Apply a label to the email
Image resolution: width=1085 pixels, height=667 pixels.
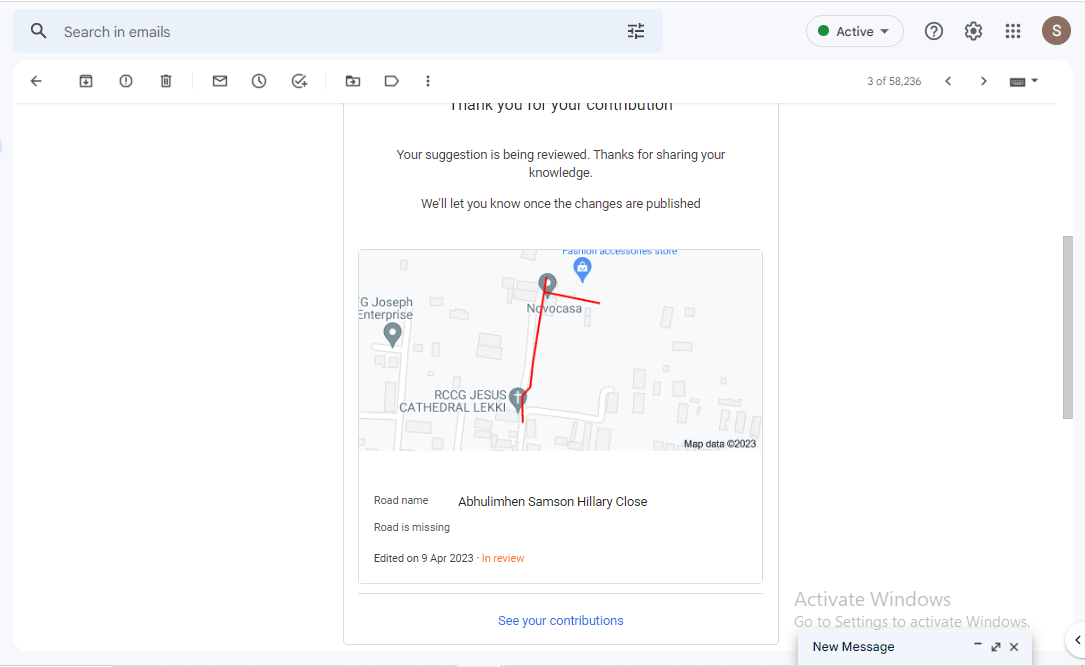(x=391, y=81)
